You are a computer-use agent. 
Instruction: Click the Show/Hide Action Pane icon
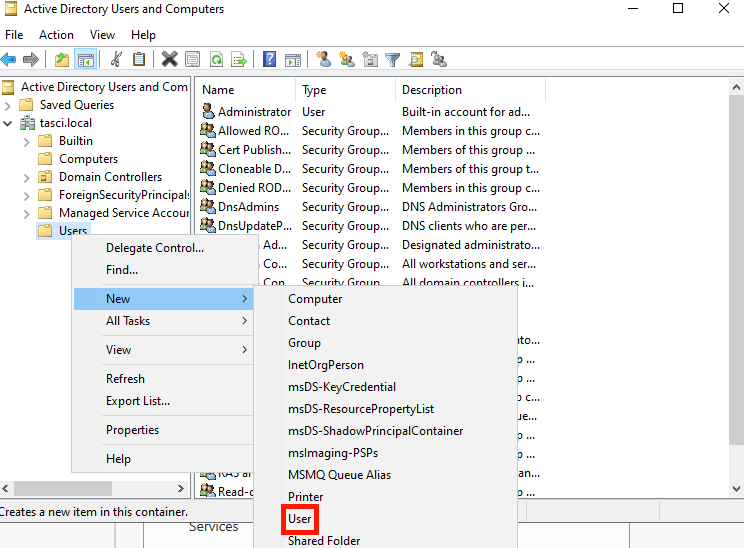coord(293,60)
